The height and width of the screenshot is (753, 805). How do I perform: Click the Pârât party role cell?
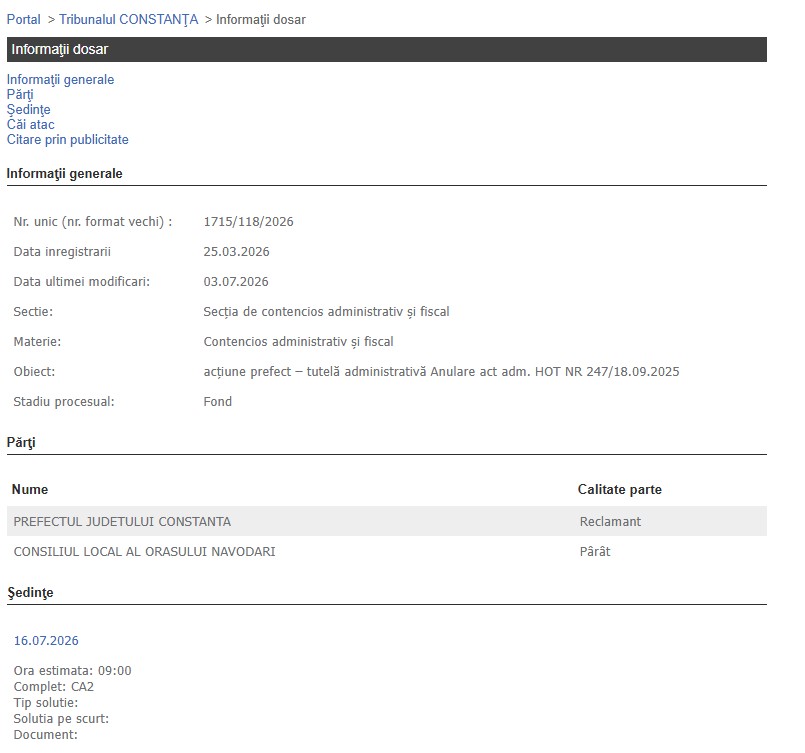[x=595, y=552]
